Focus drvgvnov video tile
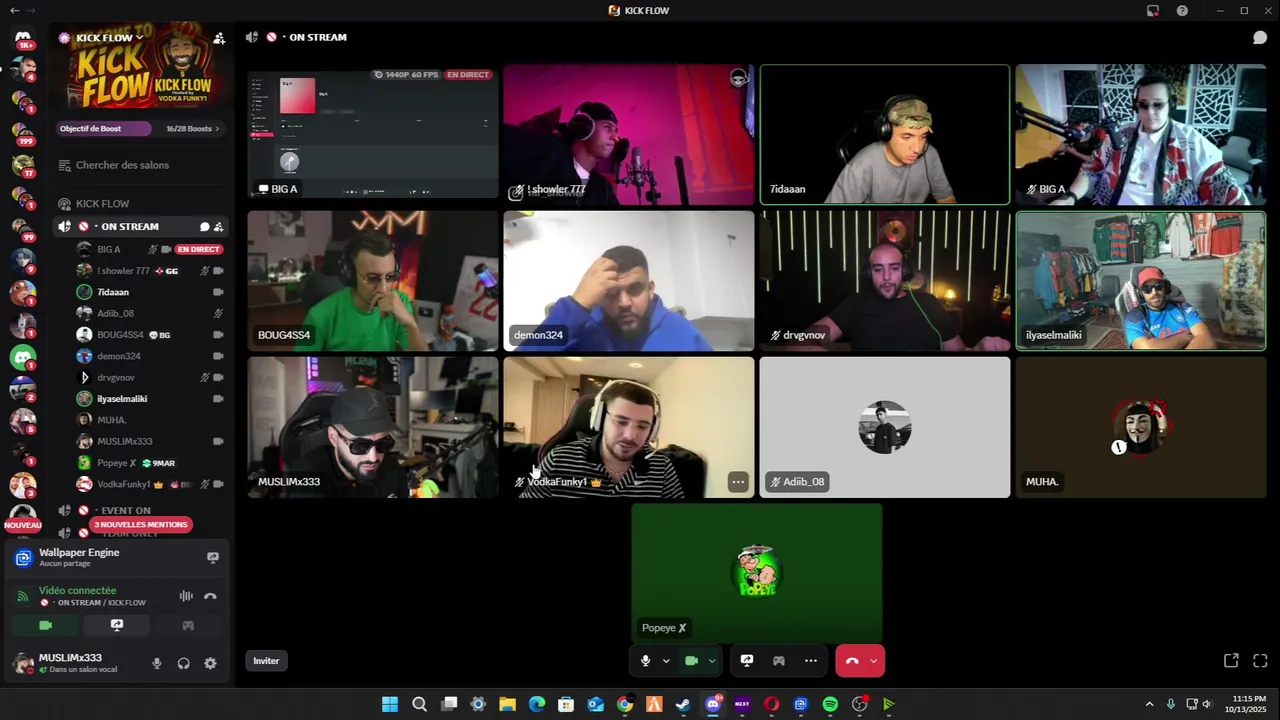 coord(885,281)
